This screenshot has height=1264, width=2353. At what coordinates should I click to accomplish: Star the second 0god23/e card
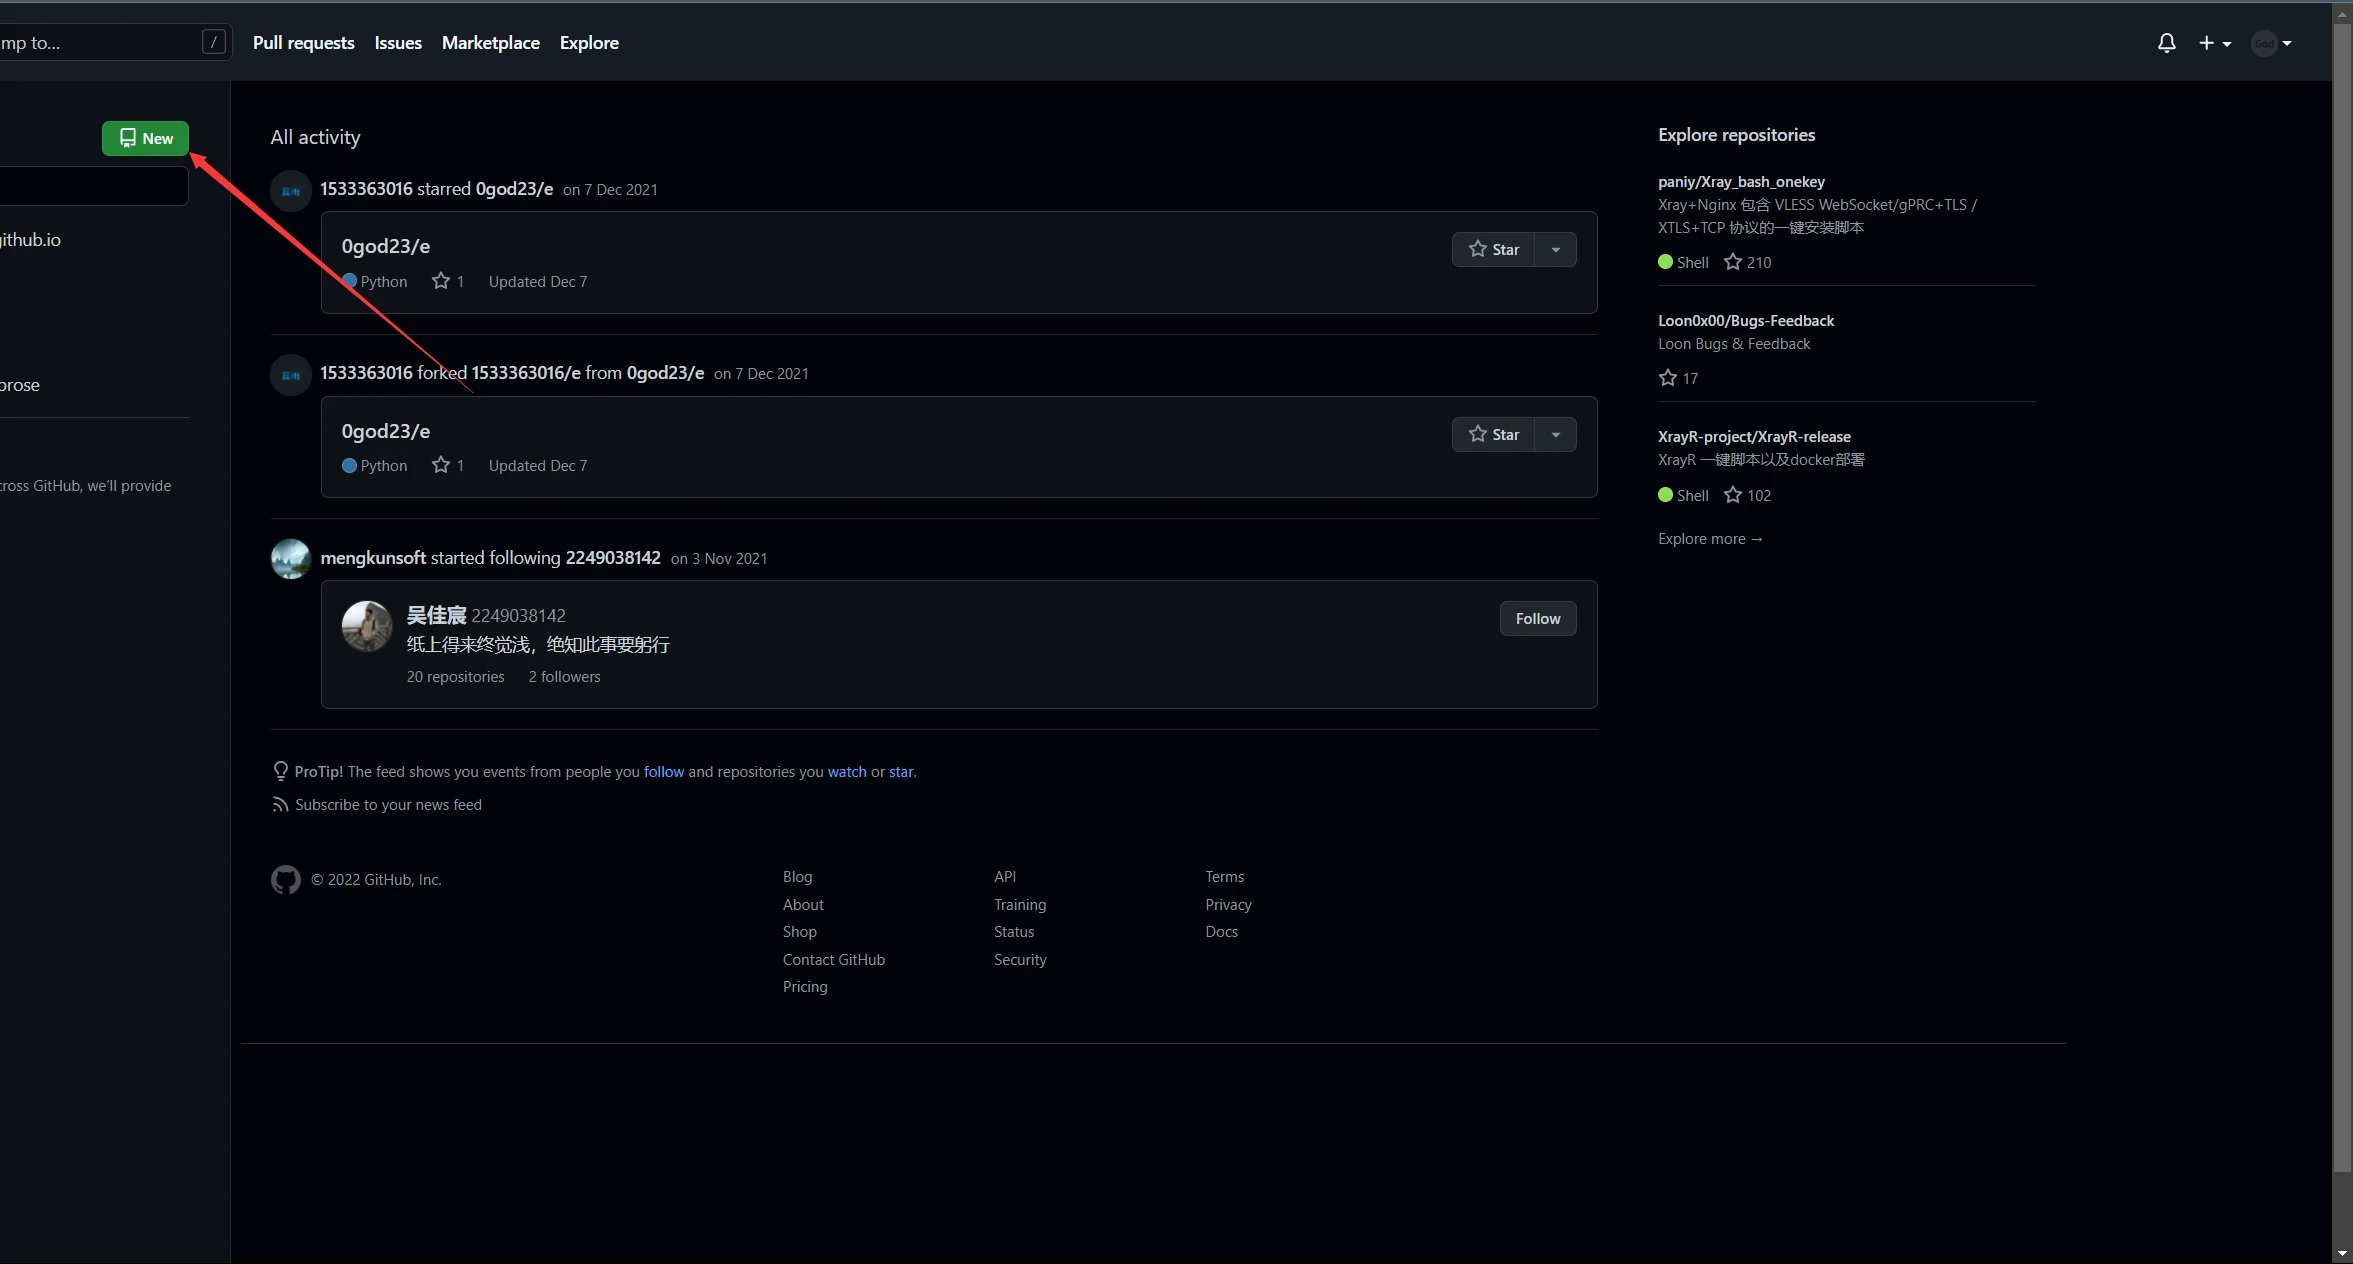point(1493,434)
